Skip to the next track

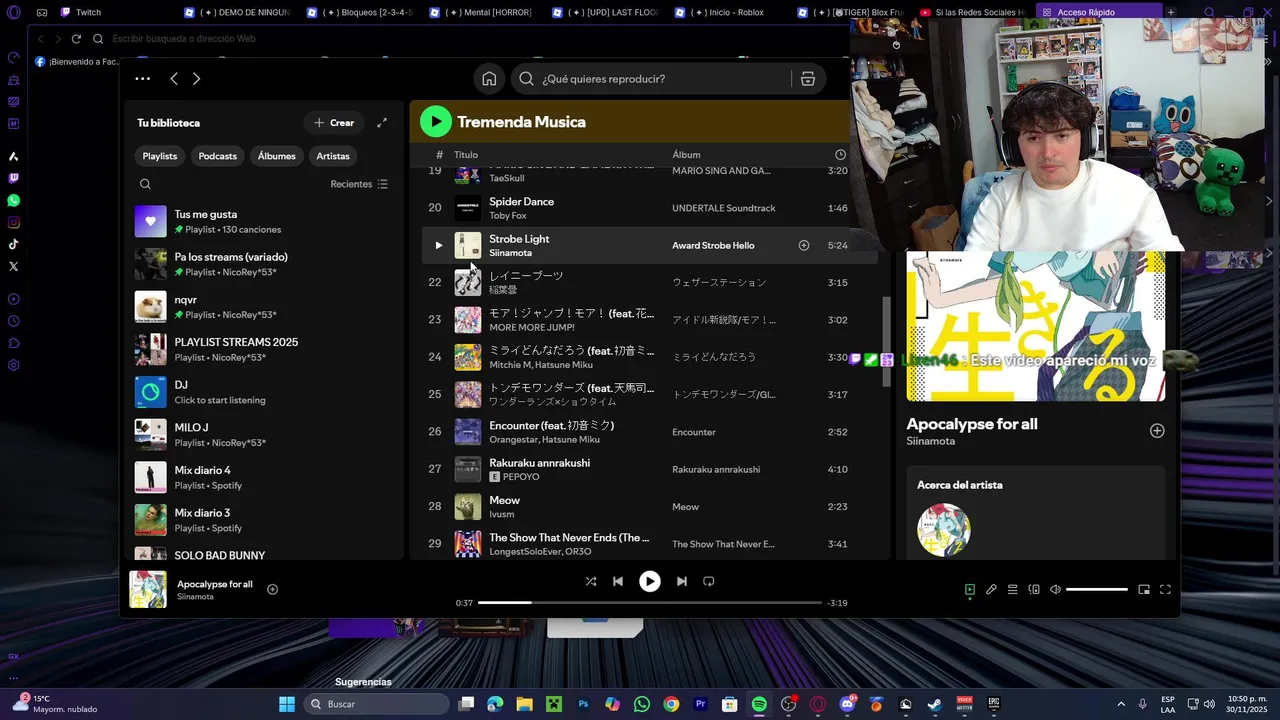682,581
